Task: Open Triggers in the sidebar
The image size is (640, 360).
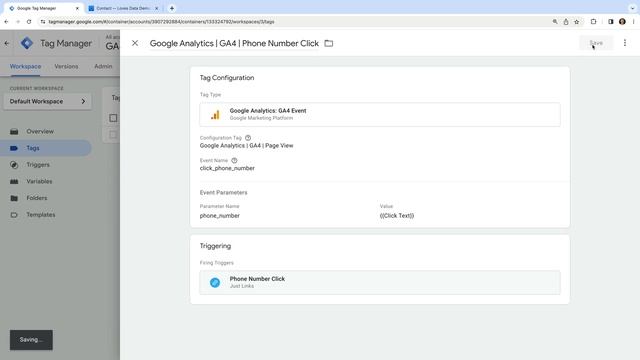Action: click(38, 165)
